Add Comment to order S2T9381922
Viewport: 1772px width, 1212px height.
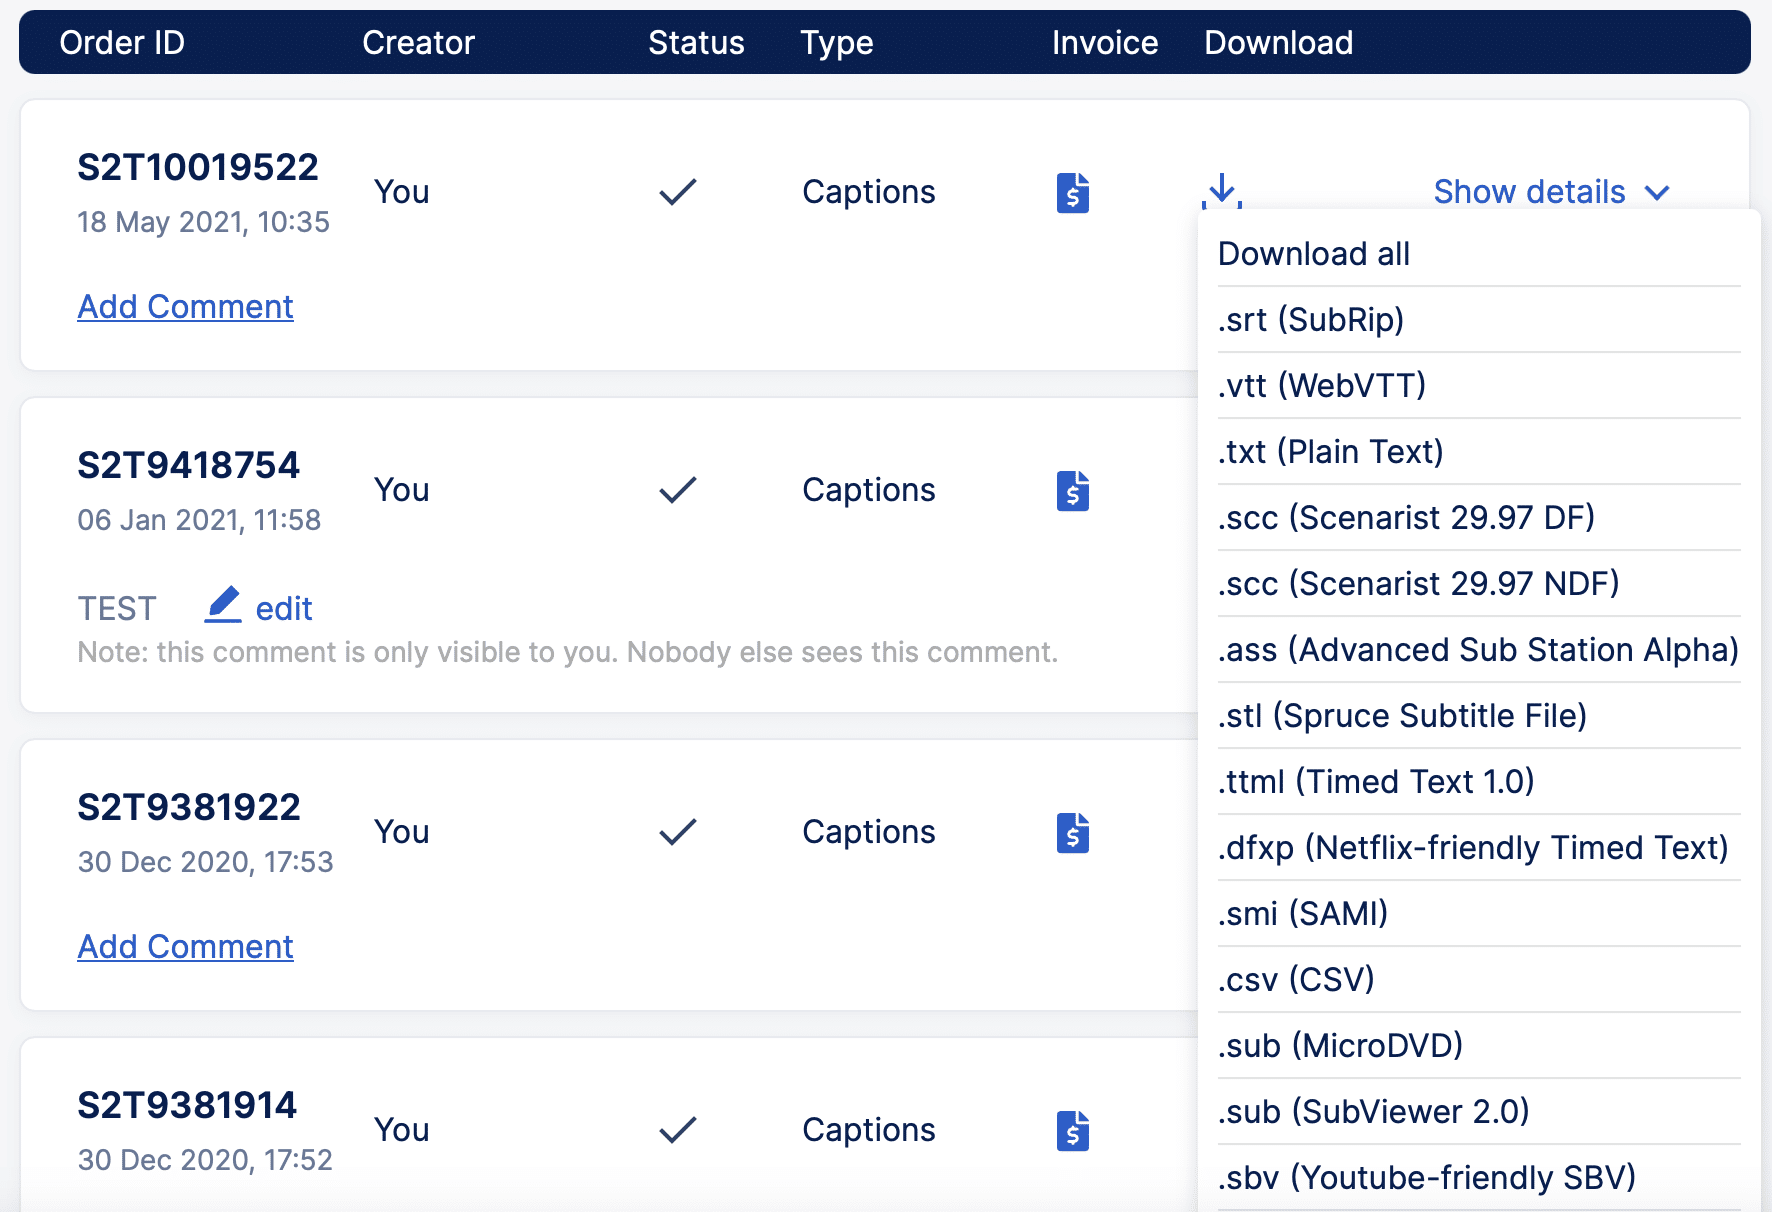[x=185, y=946]
